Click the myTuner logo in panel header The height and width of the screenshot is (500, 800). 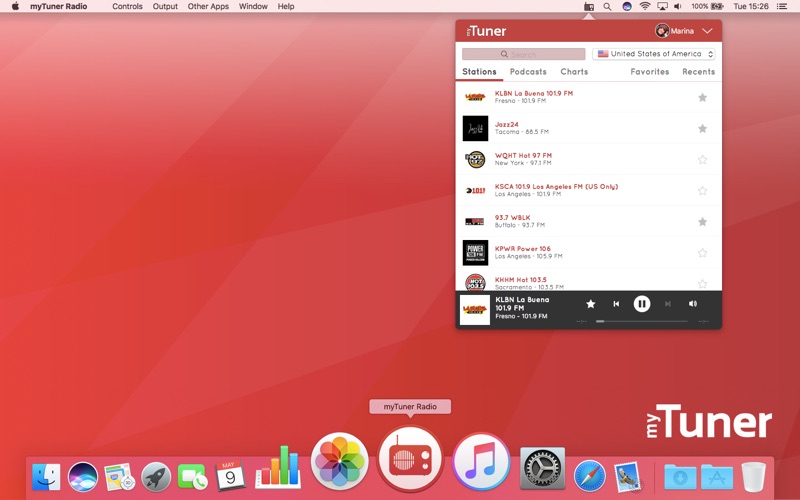click(486, 31)
